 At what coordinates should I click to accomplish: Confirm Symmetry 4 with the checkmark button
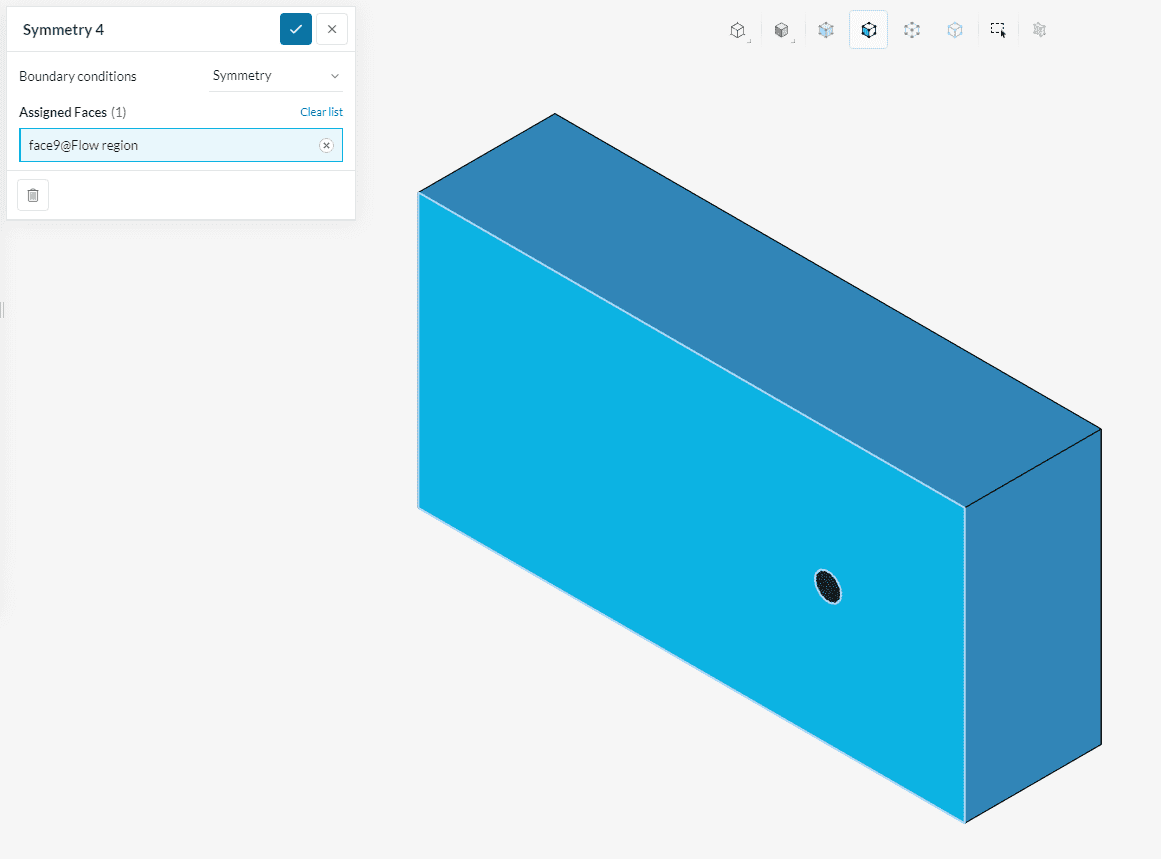pos(296,29)
